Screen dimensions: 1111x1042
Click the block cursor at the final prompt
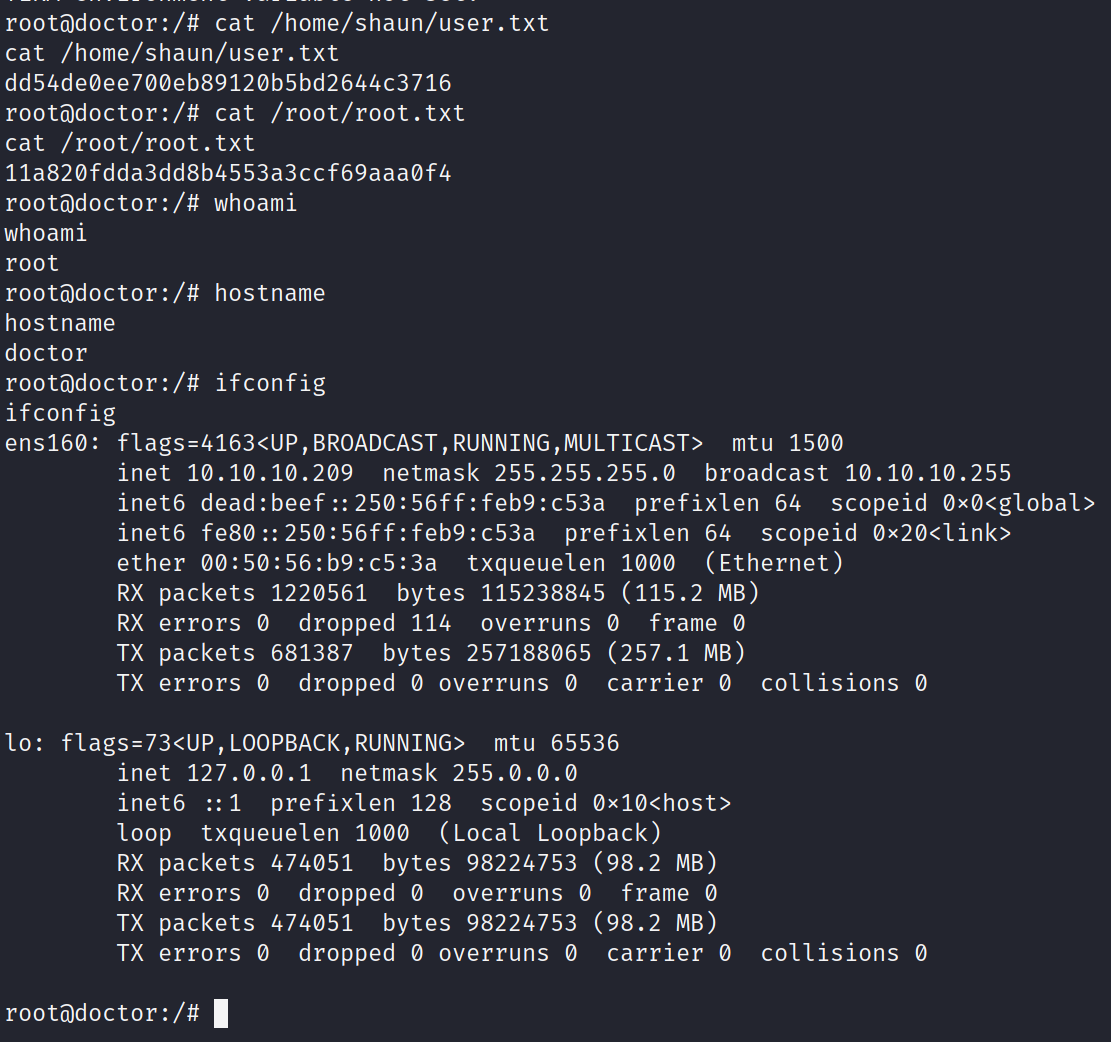221,1013
